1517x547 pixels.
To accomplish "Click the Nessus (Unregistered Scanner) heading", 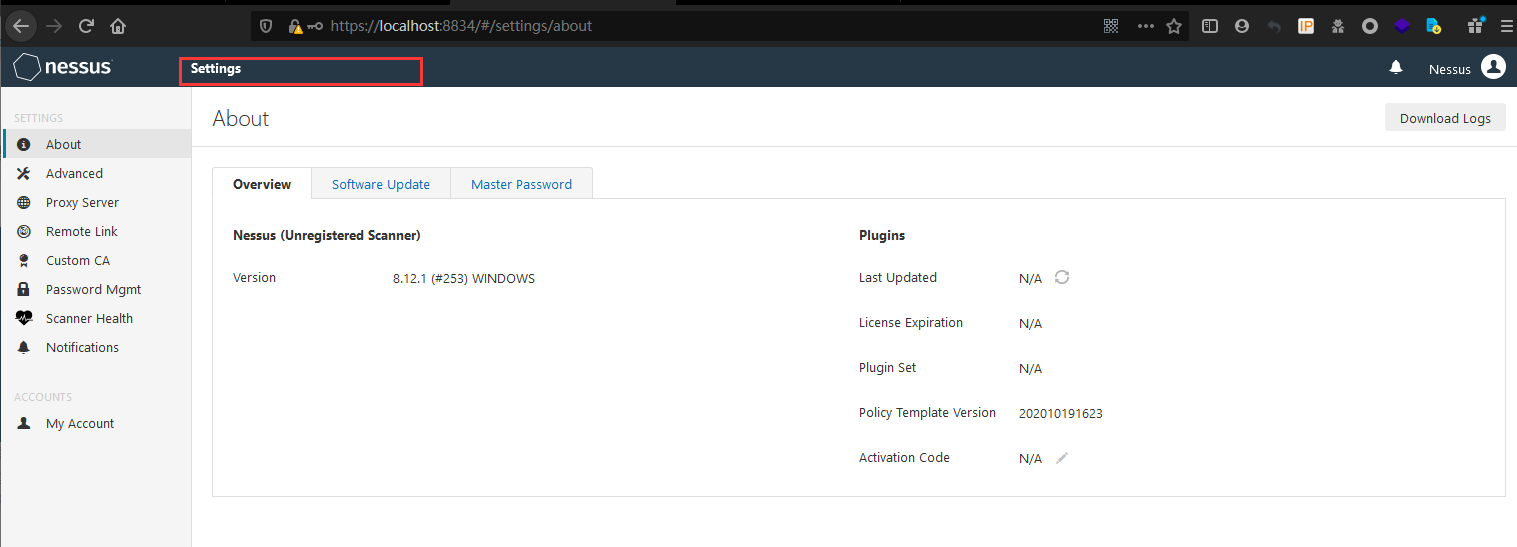I will click(x=327, y=235).
